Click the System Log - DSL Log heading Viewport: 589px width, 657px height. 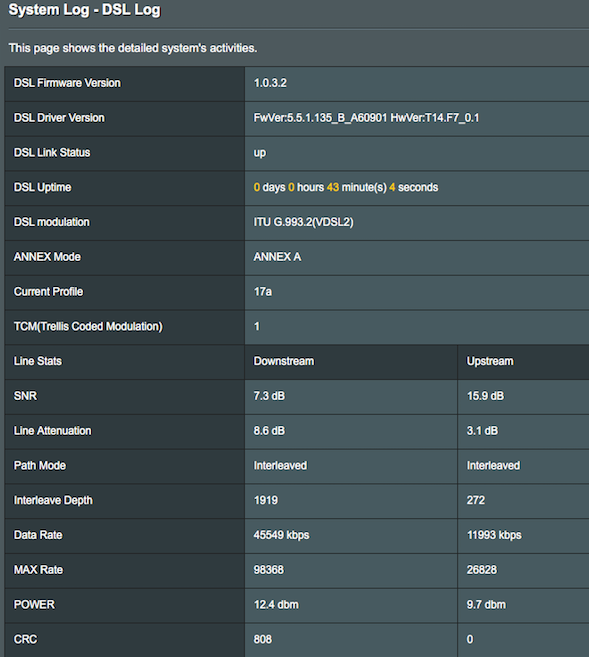pyautogui.click(x=84, y=10)
